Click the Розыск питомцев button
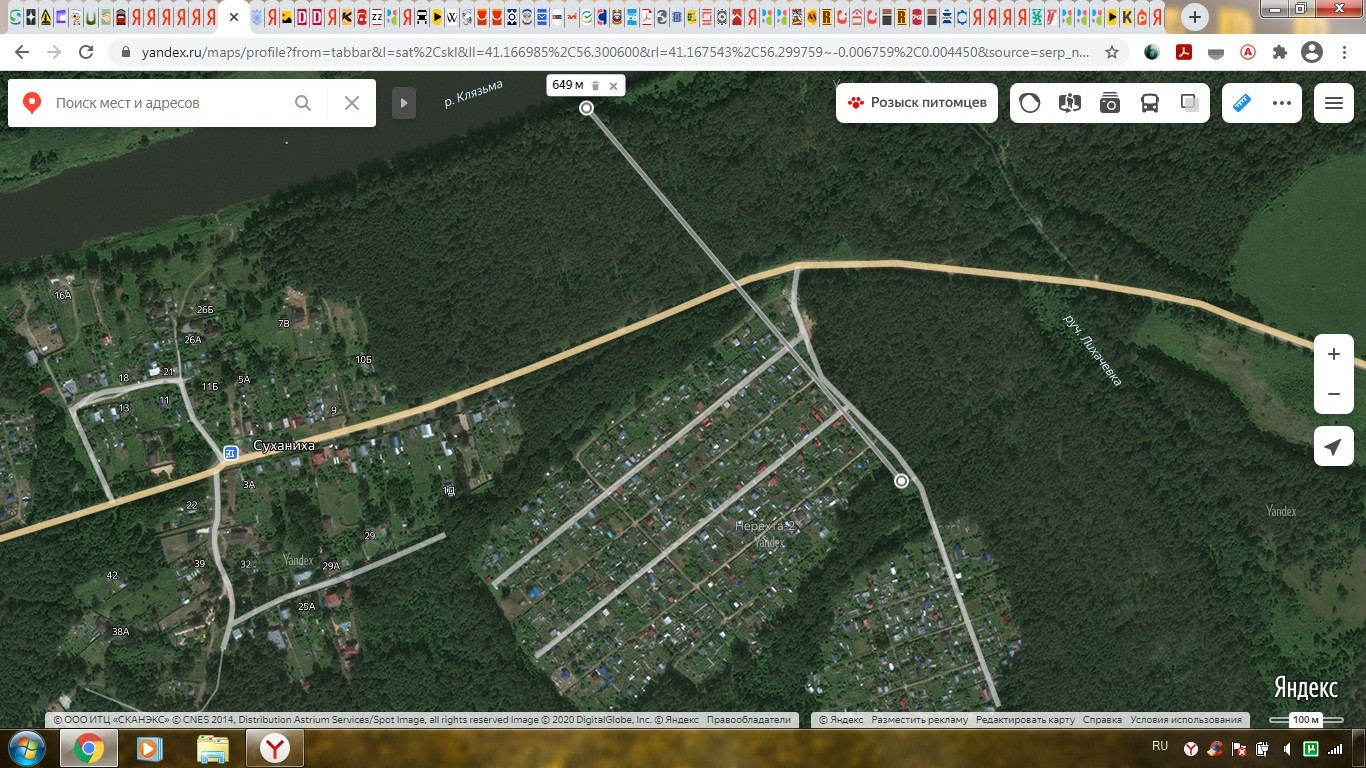Image resolution: width=1366 pixels, height=768 pixels. click(917, 103)
